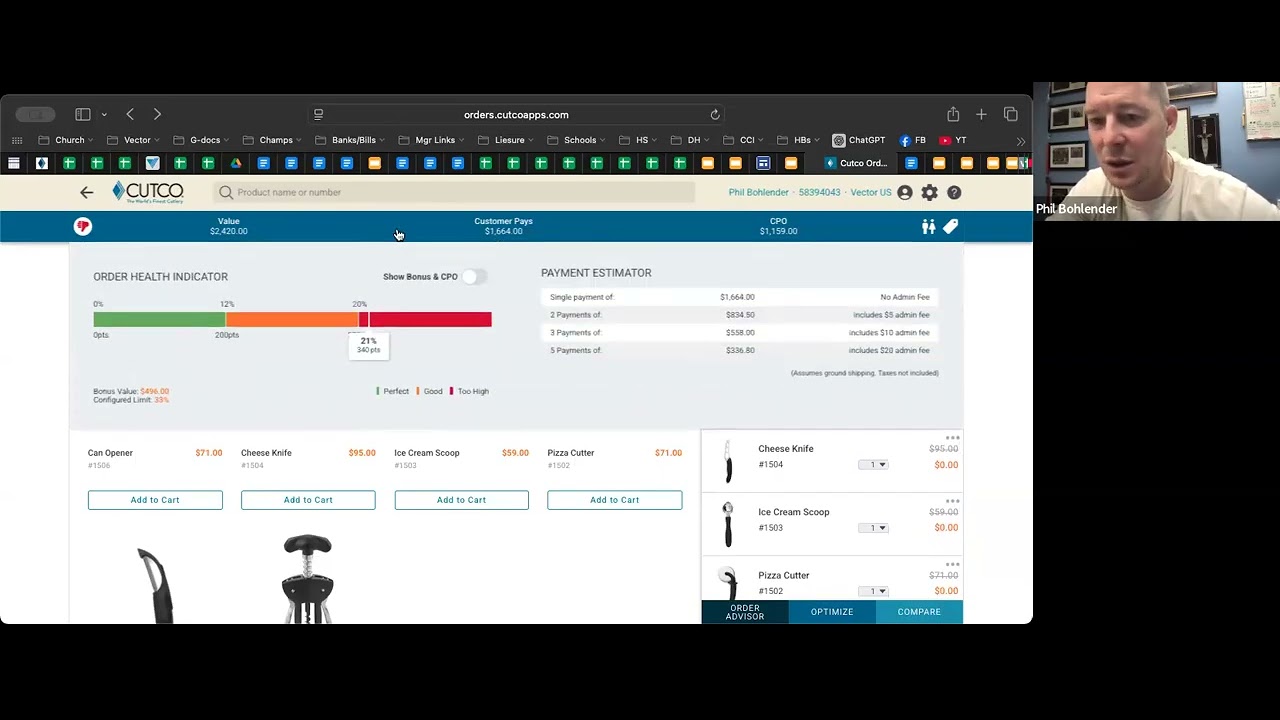Reload the page in Safari
The height and width of the screenshot is (720, 1280).
pos(715,115)
